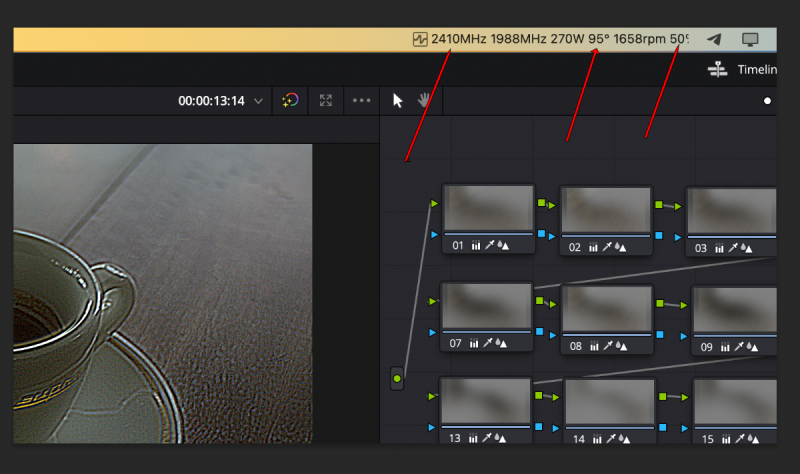The width and height of the screenshot is (800, 474).
Task: Select node 09 thumbnail
Action: 735,310
